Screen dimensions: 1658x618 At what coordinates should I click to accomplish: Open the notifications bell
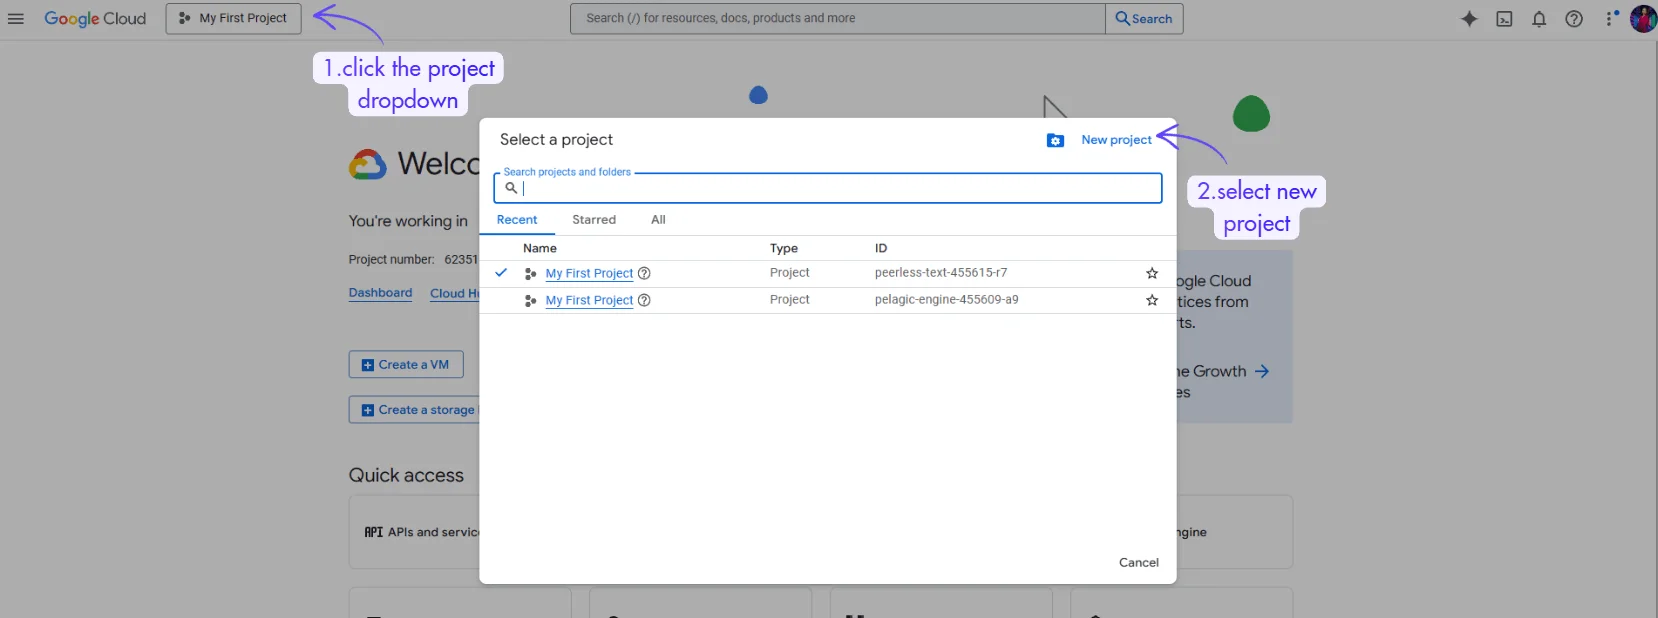pos(1539,18)
